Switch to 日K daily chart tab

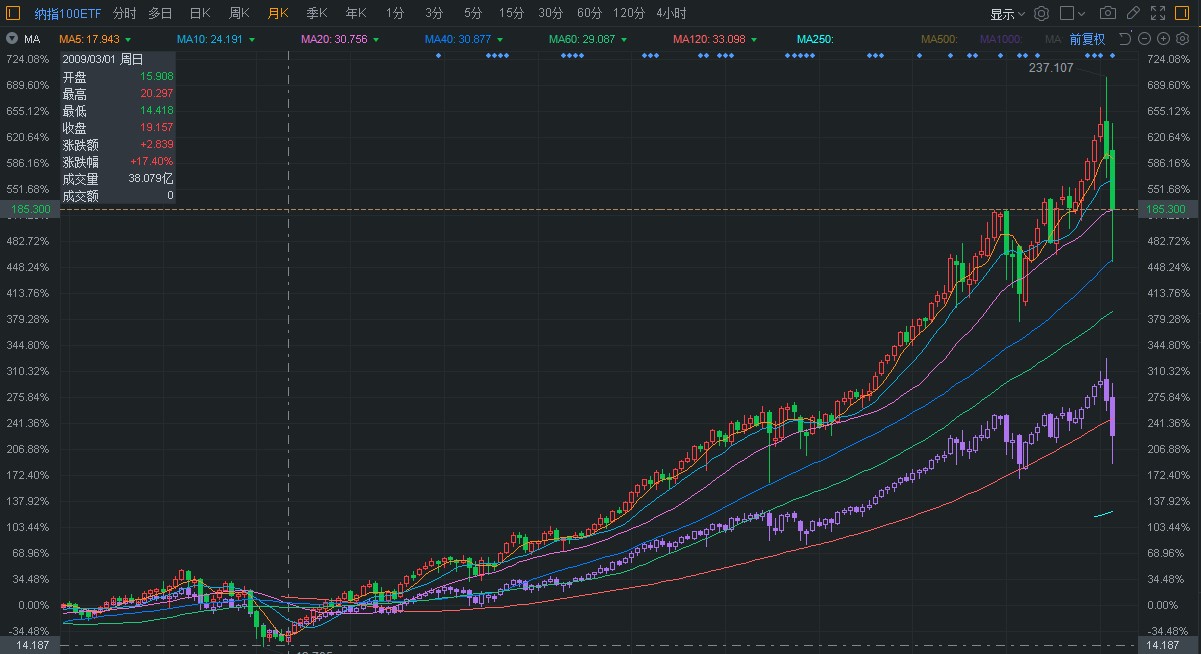point(200,13)
